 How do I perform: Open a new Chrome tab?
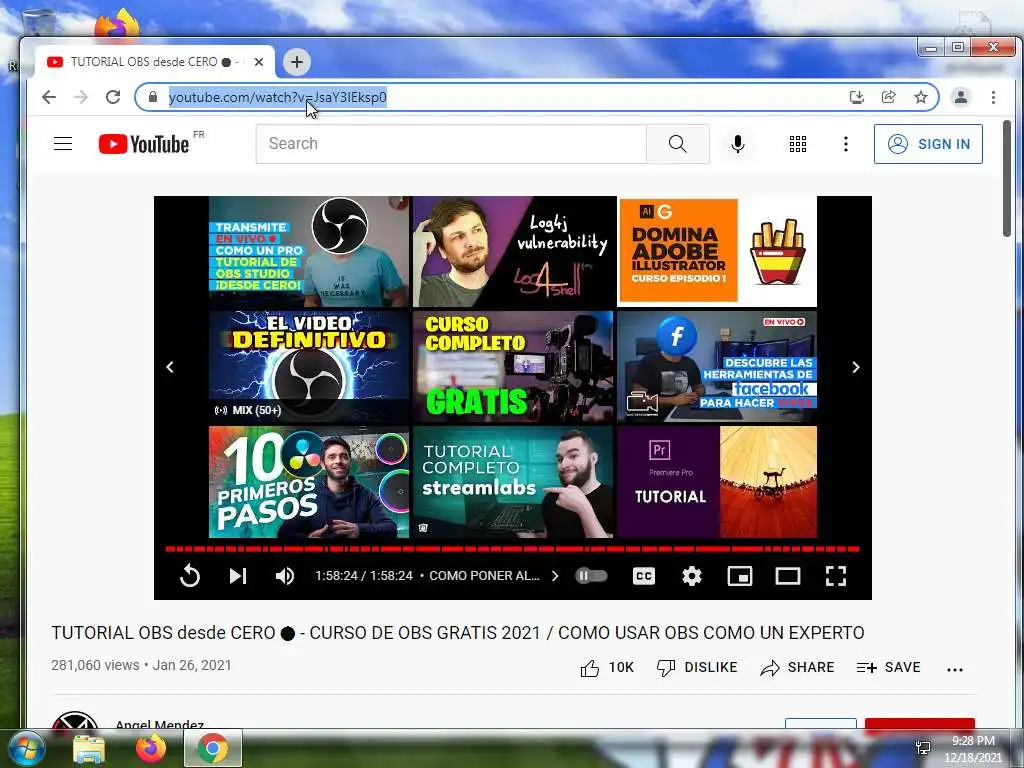click(296, 62)
